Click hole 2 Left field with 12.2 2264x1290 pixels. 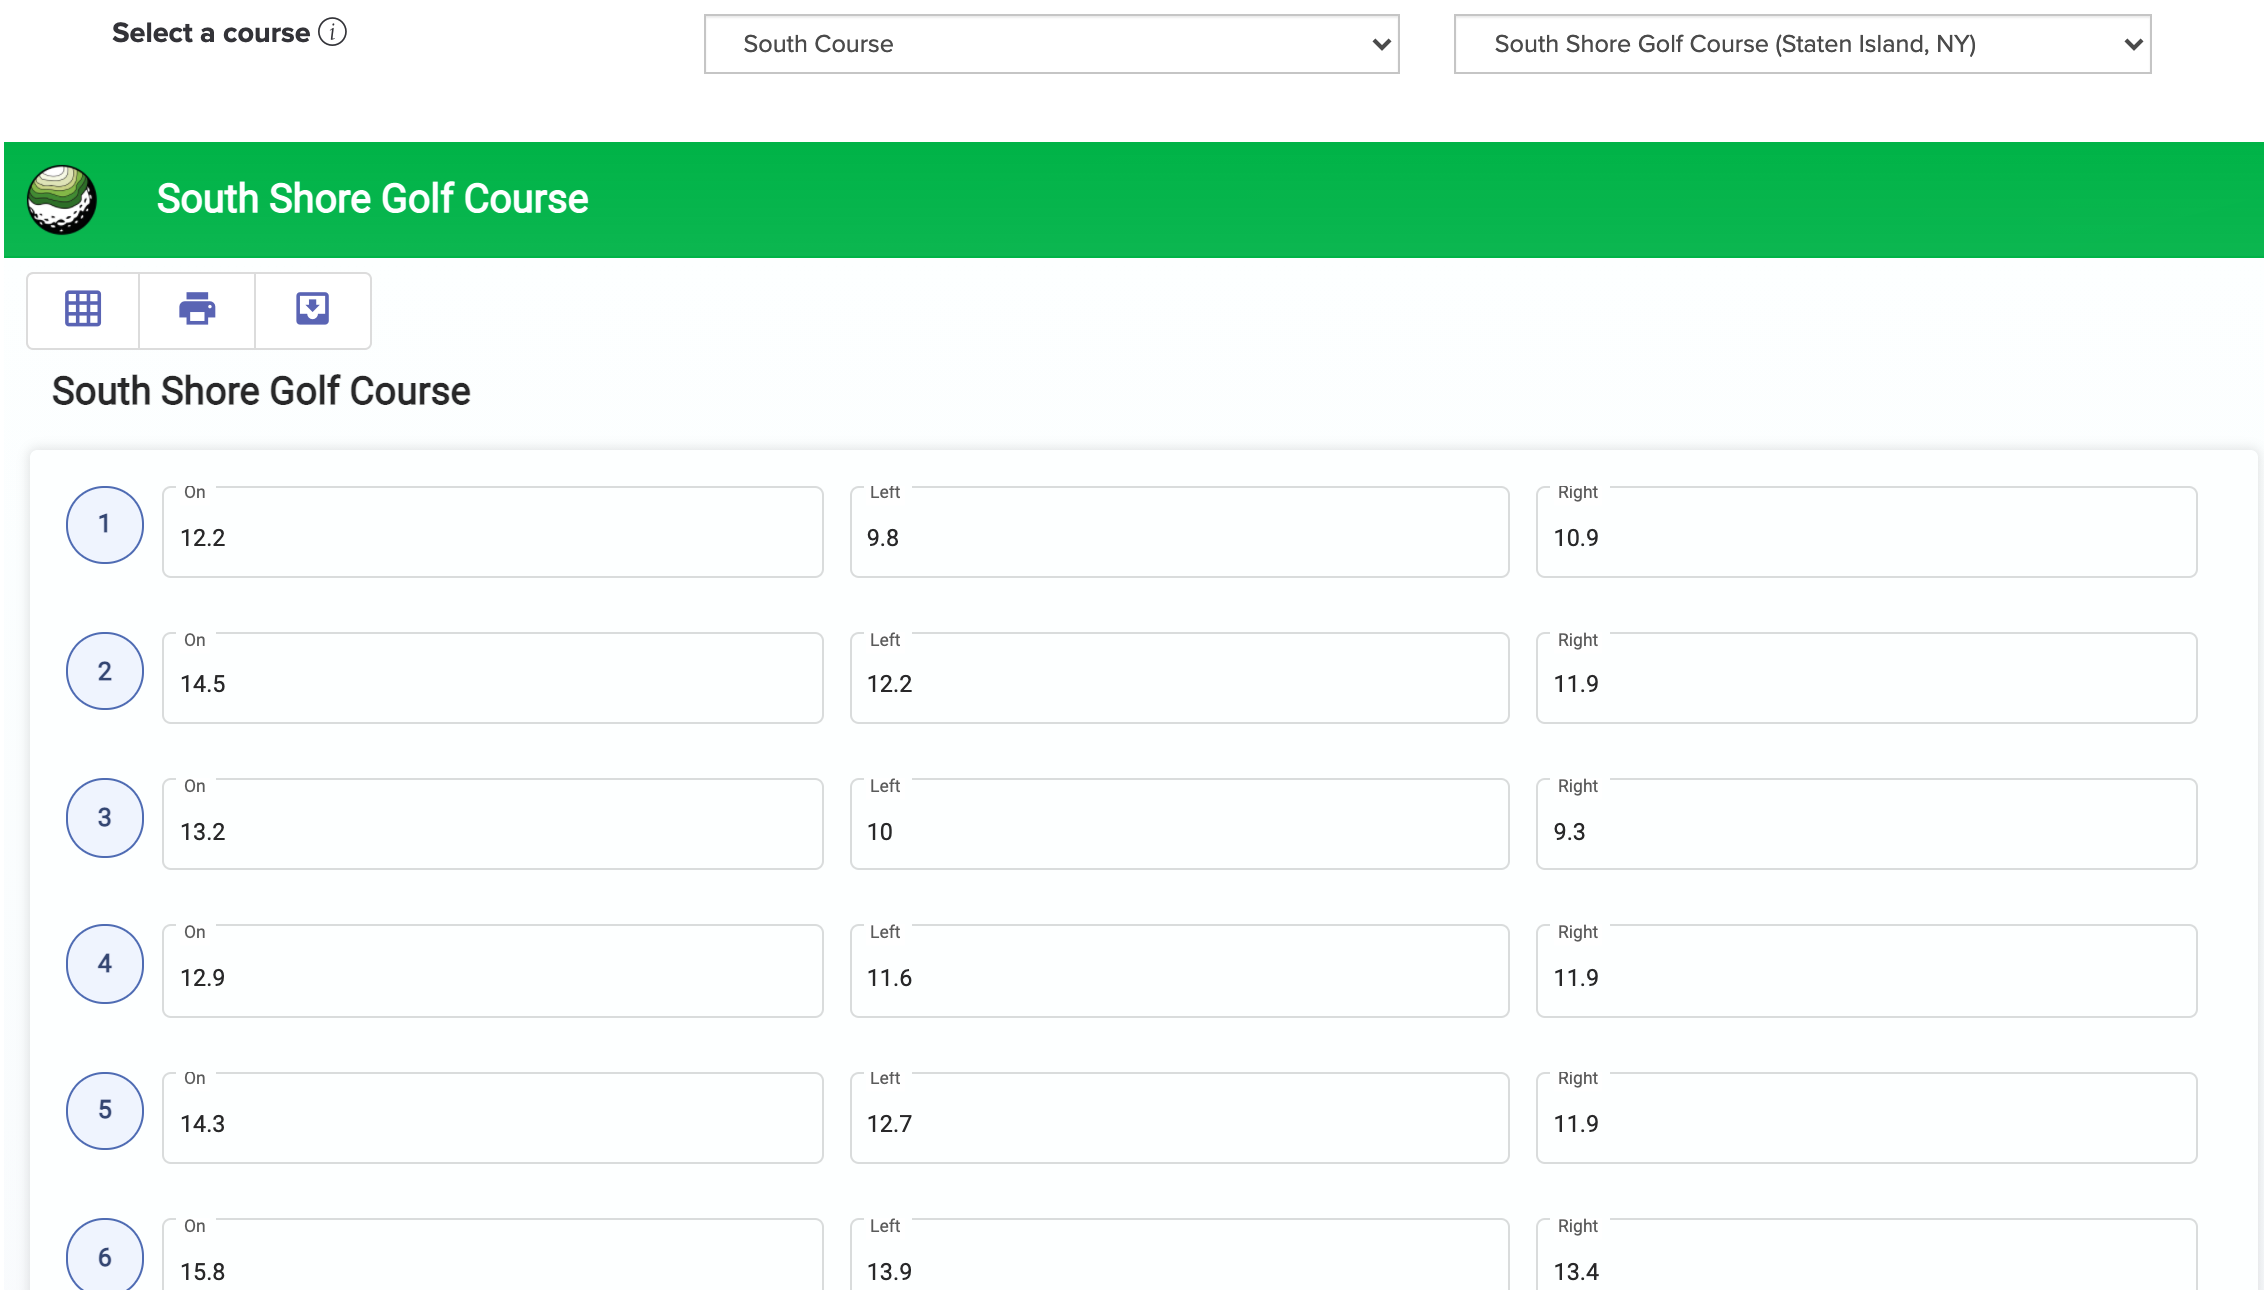pos(1179,678)
